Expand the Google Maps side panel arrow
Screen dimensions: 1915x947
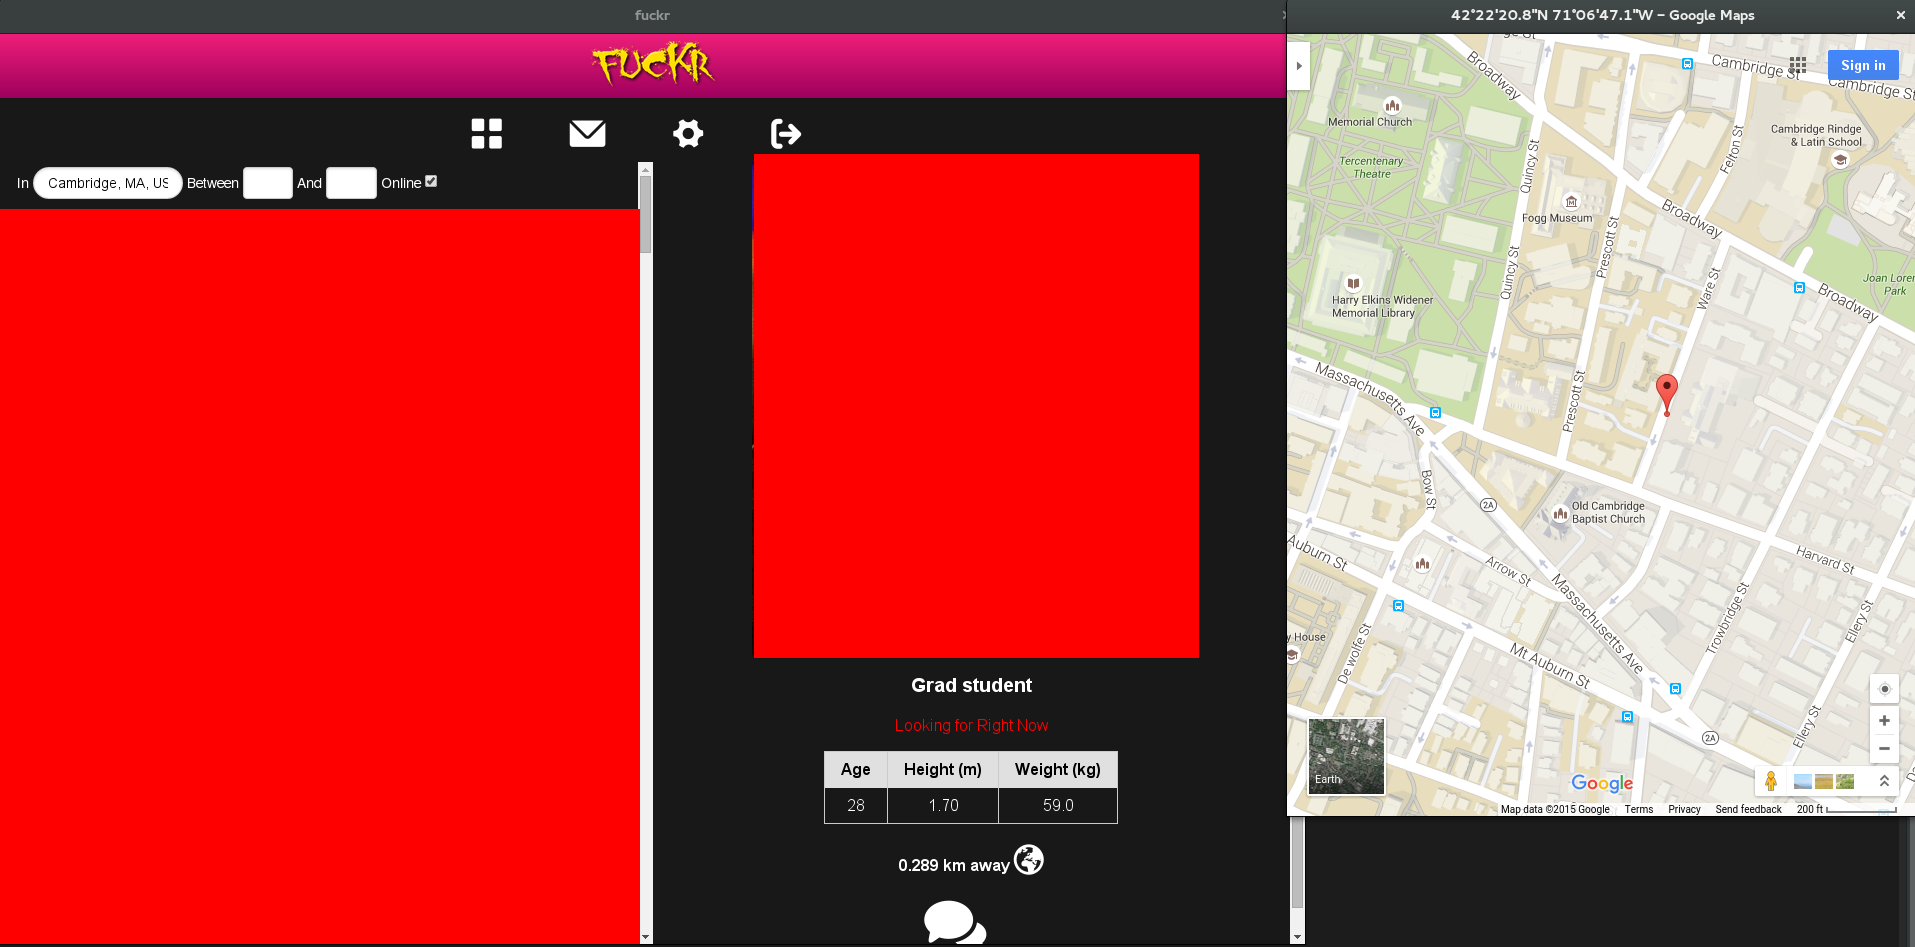pos(1298,66)
